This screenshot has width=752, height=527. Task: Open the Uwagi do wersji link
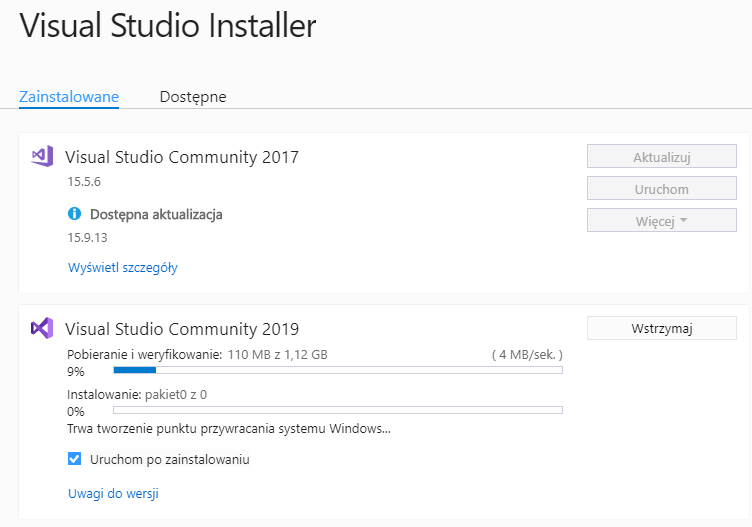tap(113, 493)
